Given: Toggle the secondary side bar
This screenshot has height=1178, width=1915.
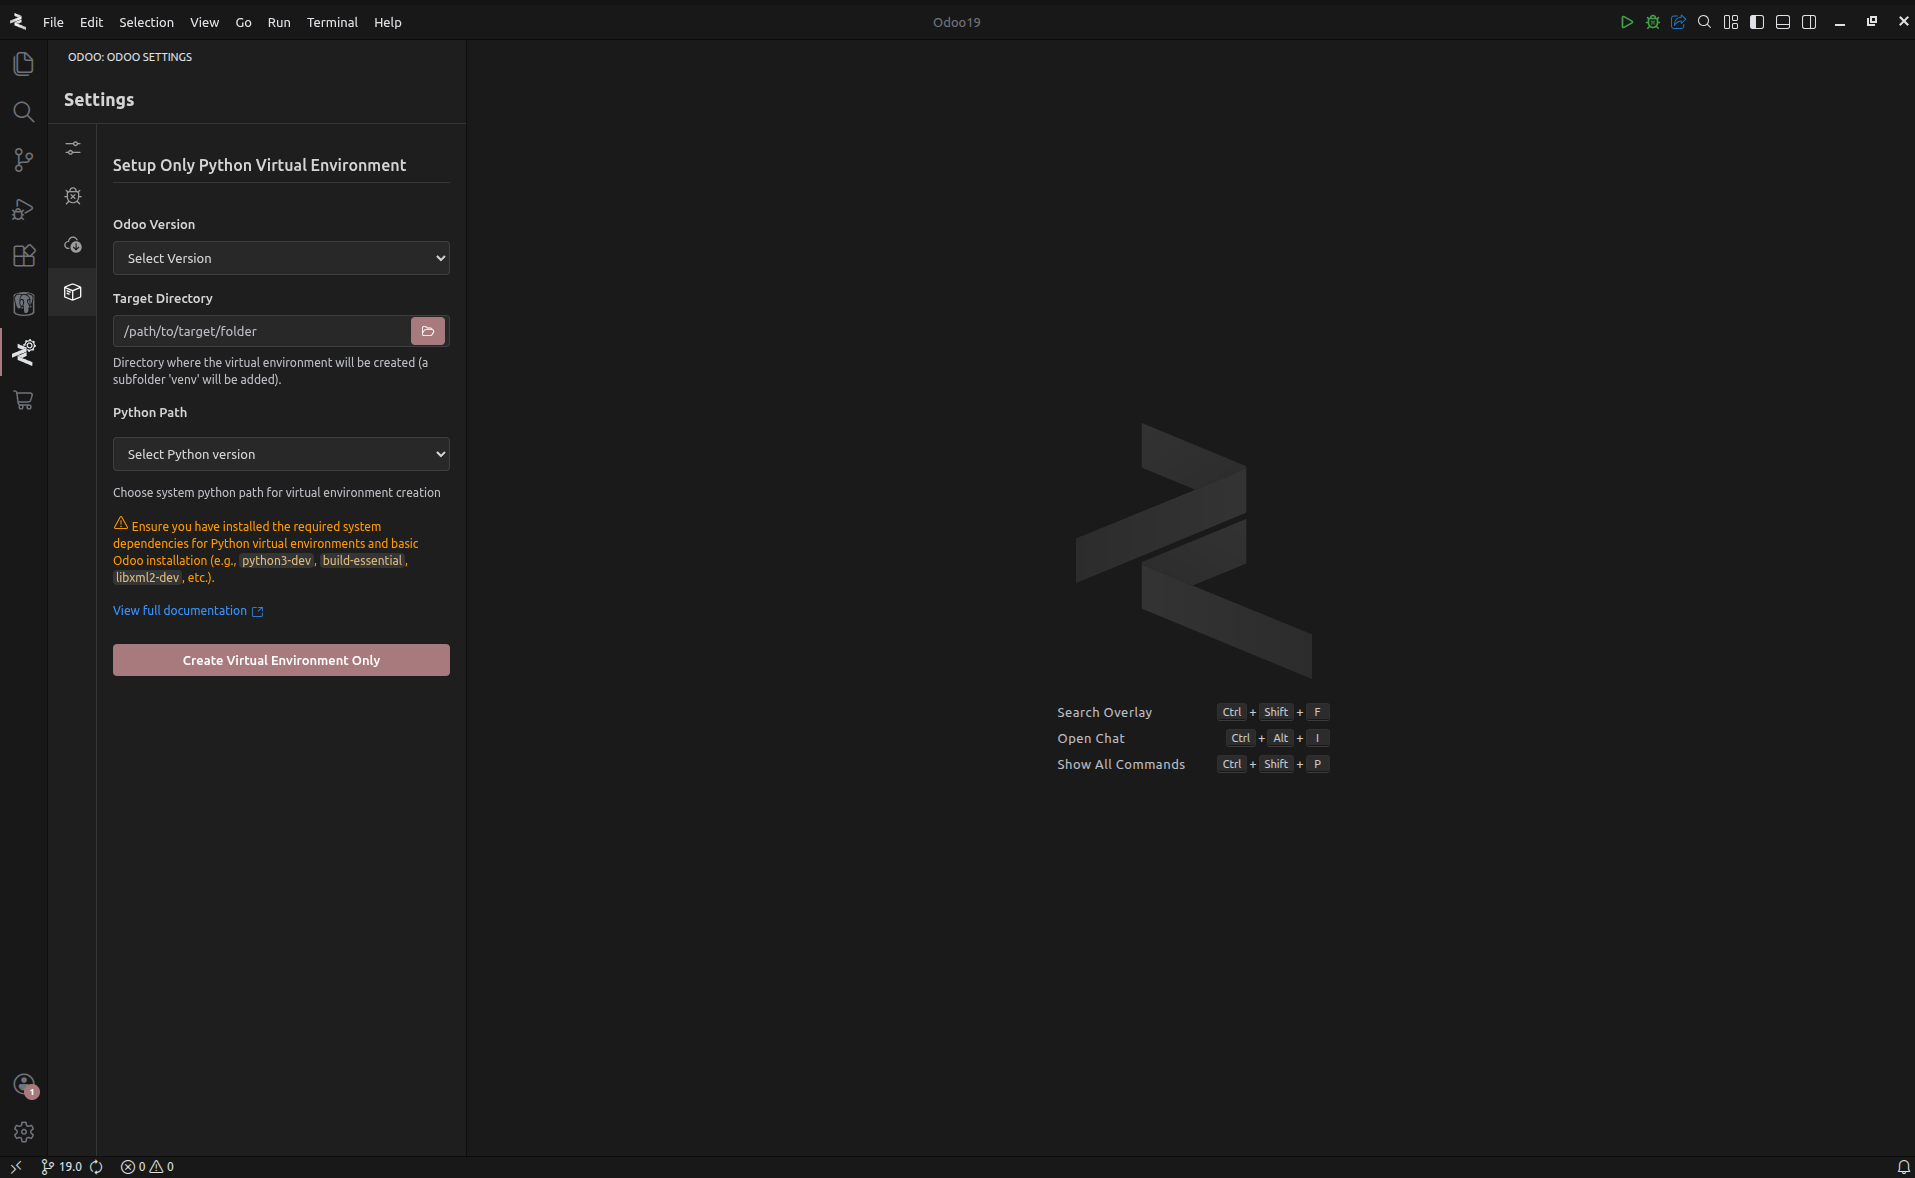Looking at the screenshot, I should tap(1809, 22).
